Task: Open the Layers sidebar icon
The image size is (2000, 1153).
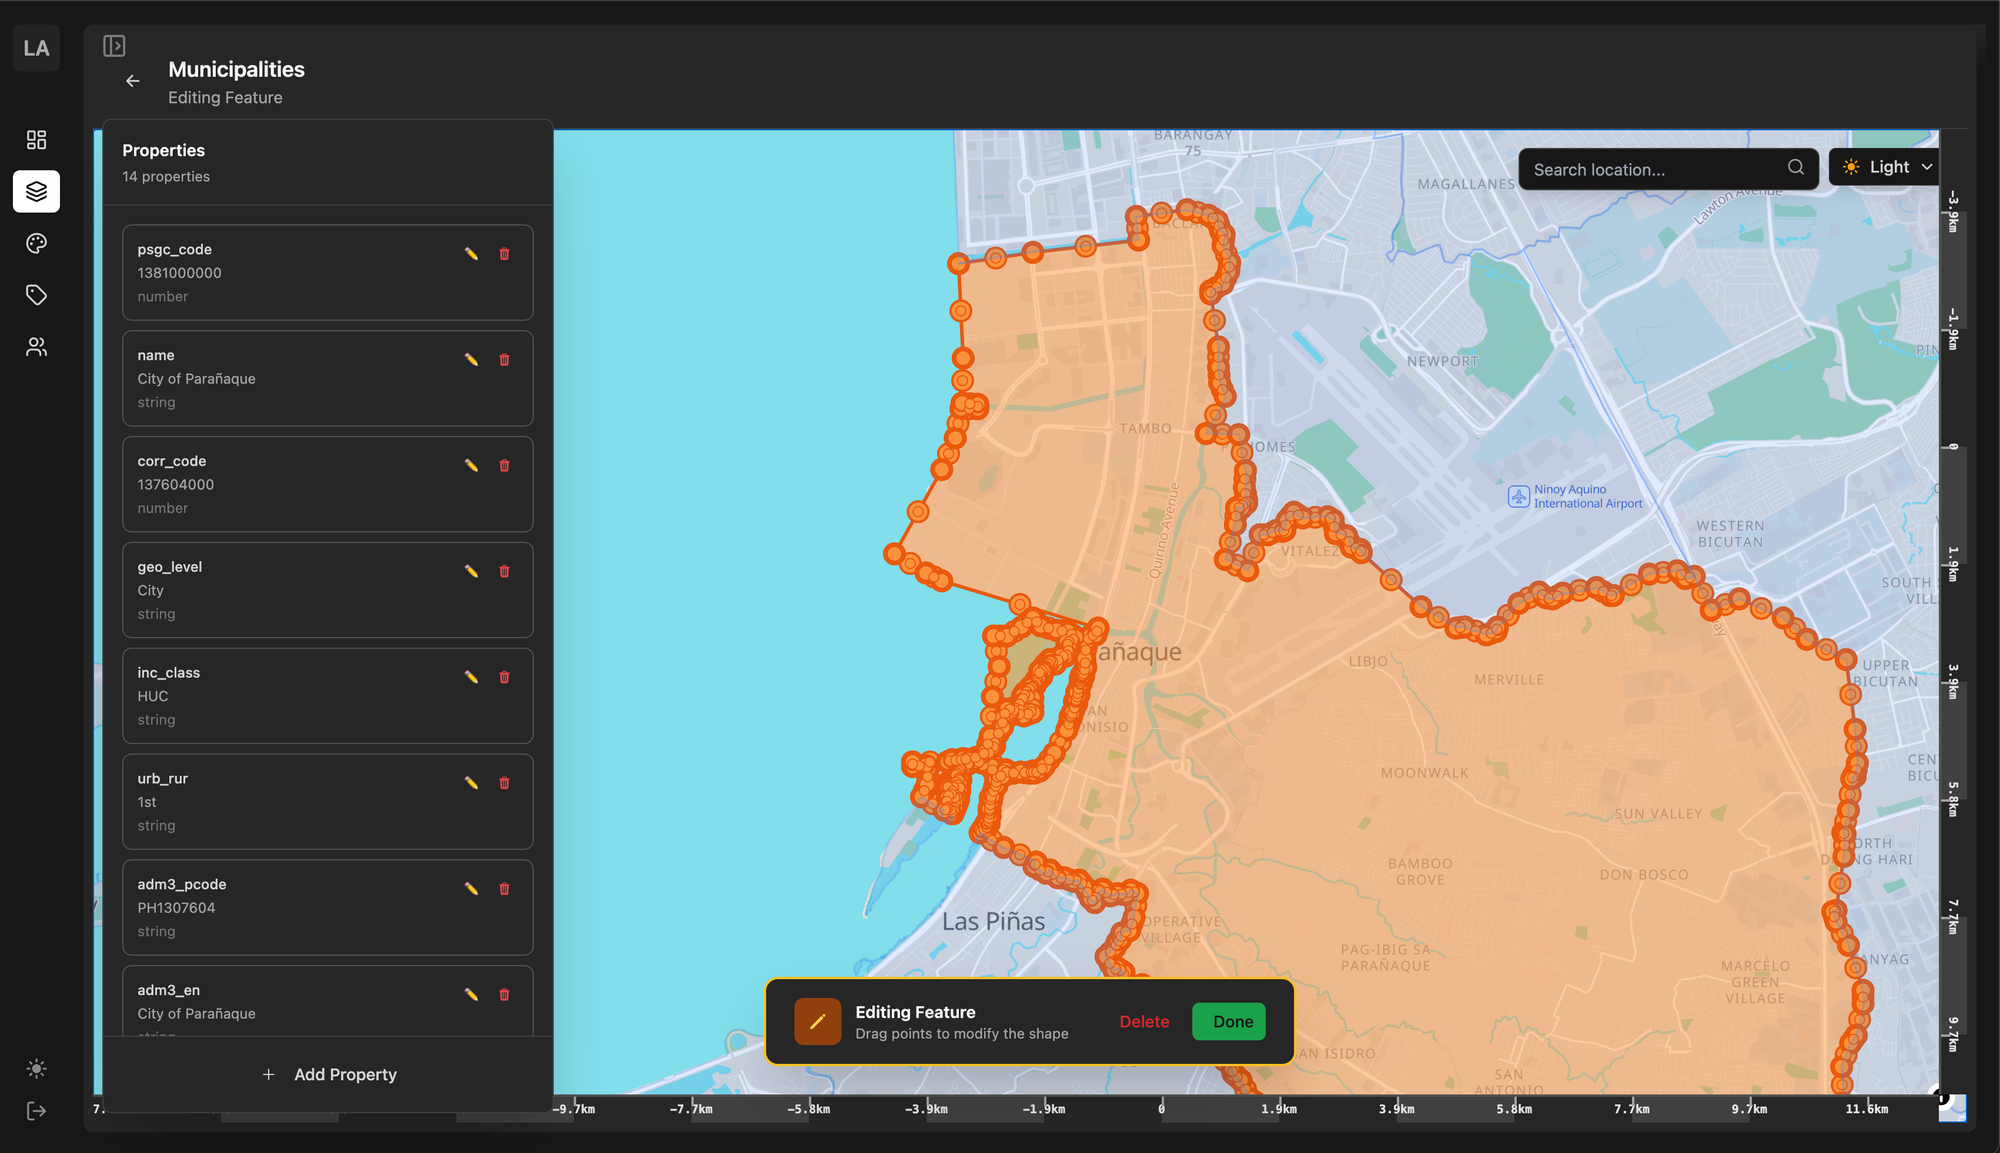Action: tap(36, 191)
